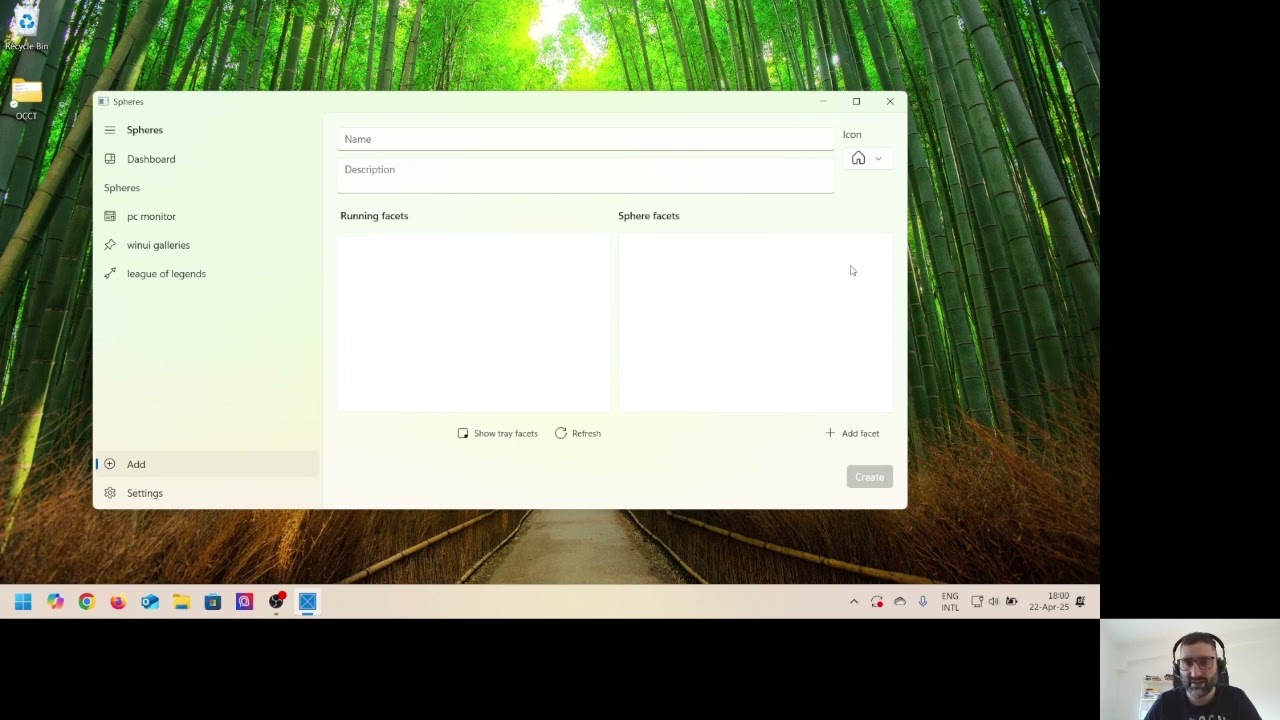Open the Add sphere page
Viewport: 1280px width, 720px height.
point(207,464)
